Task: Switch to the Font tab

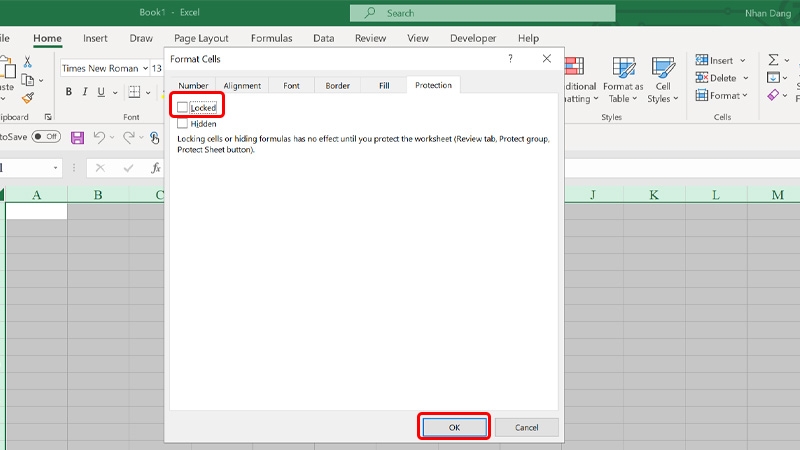Action: pos(291,86)
